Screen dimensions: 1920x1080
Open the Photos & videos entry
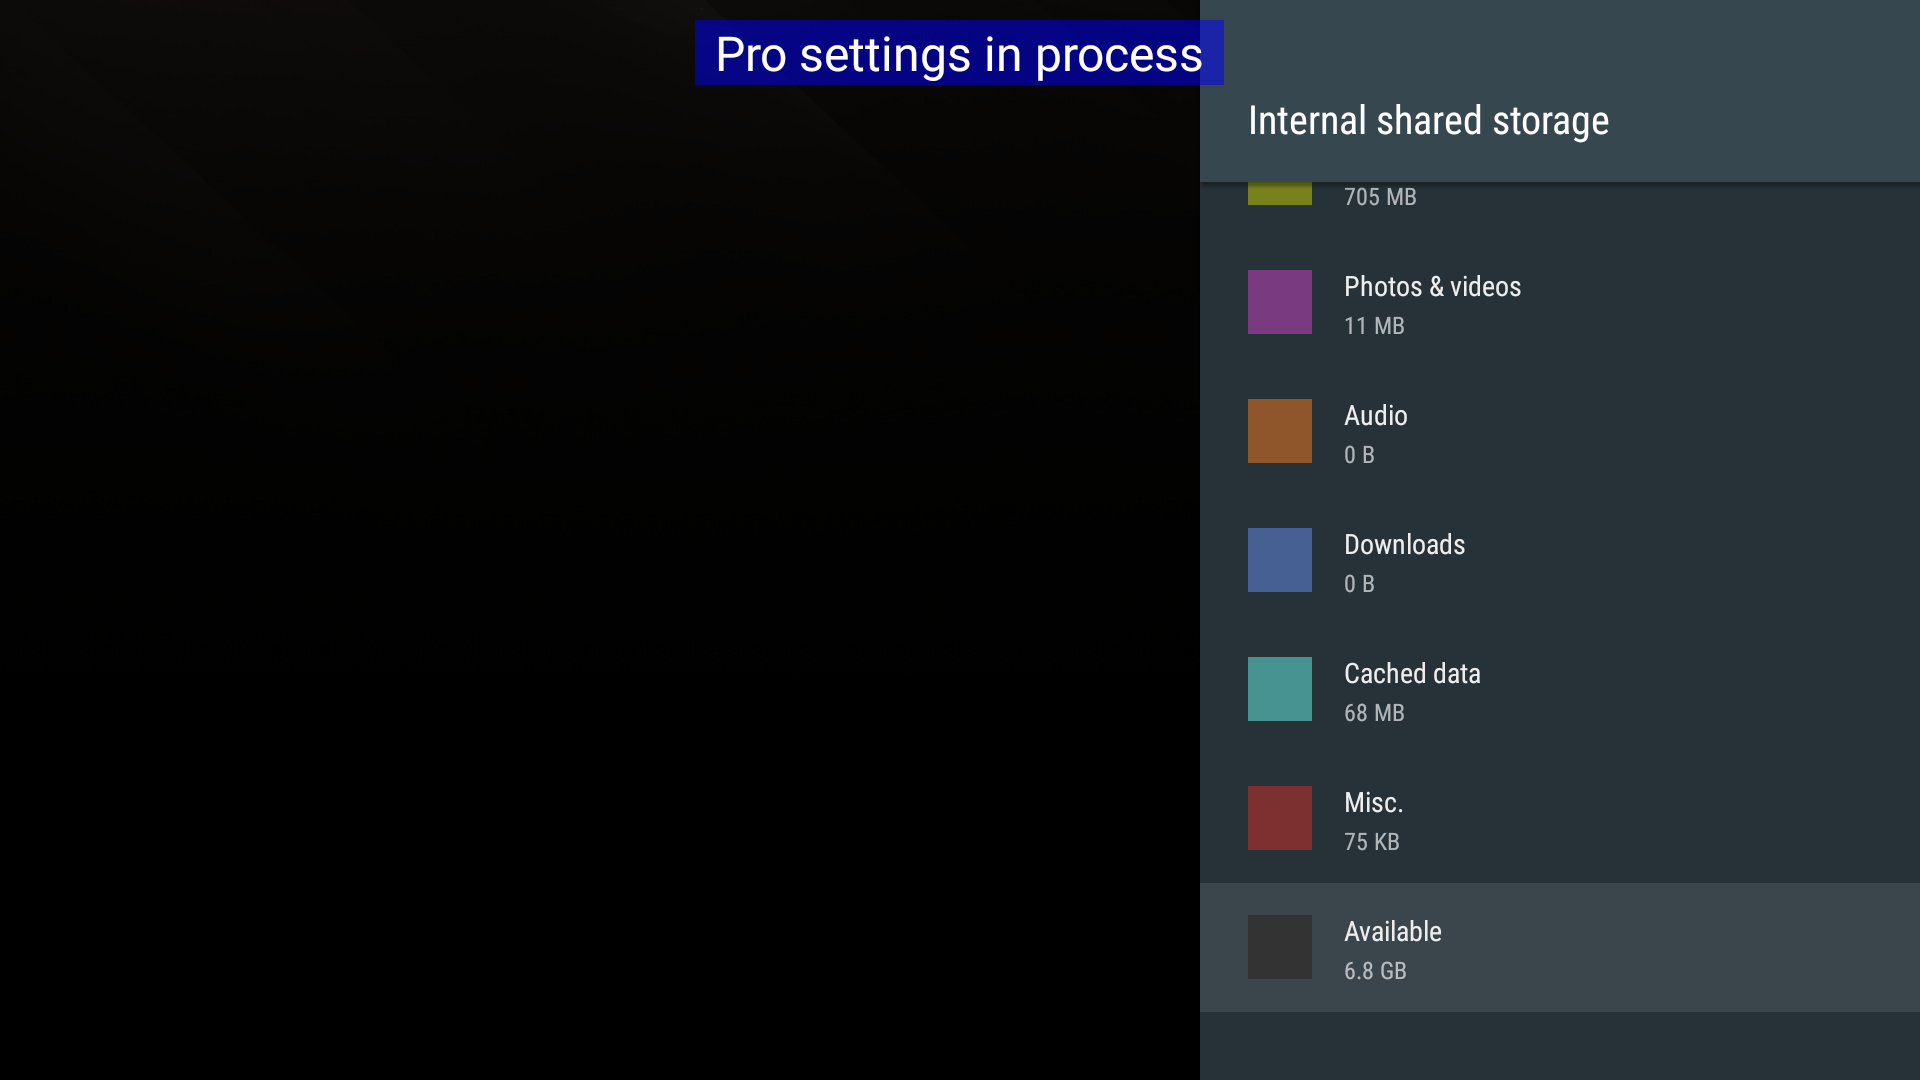click(x=1432, y=287)
